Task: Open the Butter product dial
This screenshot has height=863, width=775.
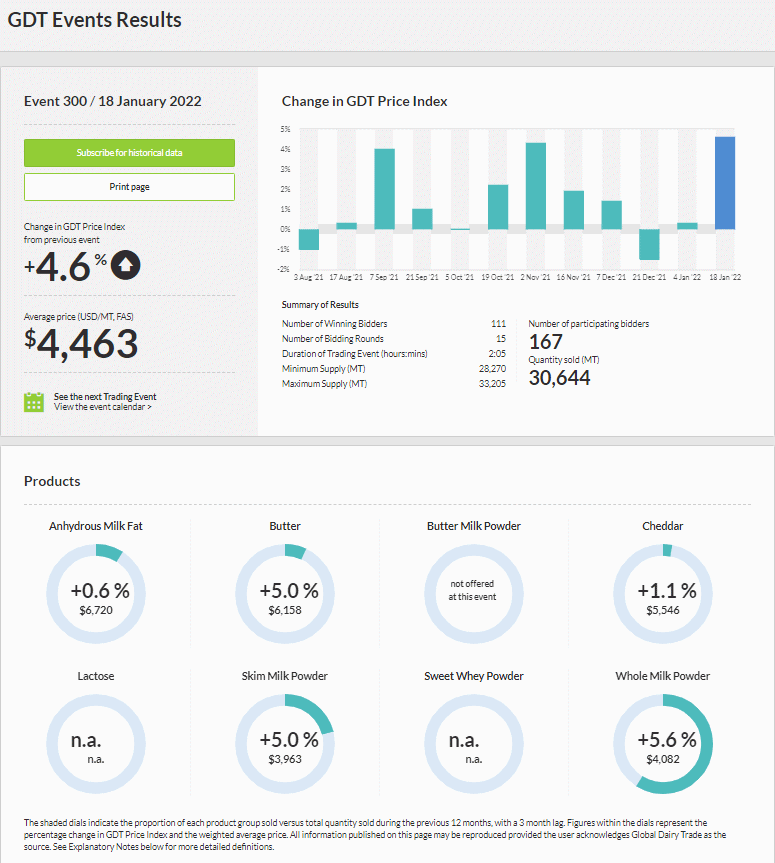Action: [x=285, y=594]
